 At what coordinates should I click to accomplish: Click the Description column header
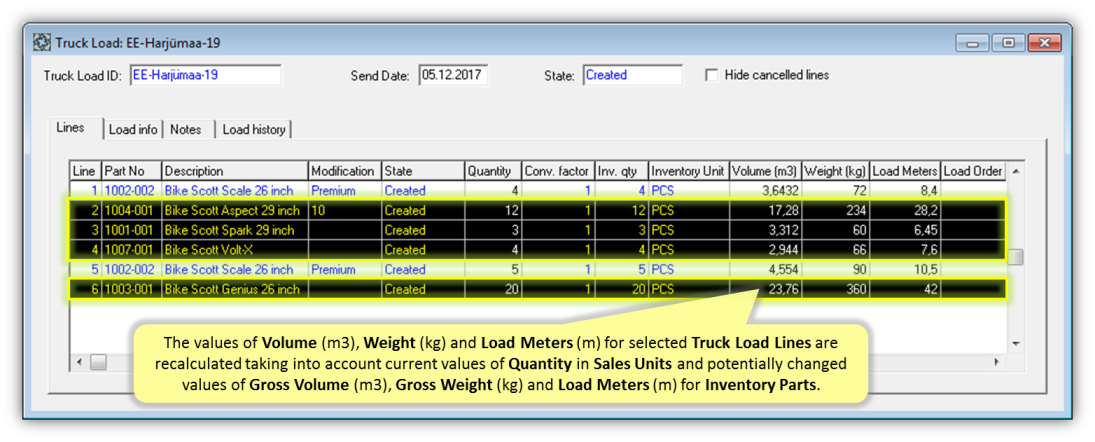click(x=235, y=171)
